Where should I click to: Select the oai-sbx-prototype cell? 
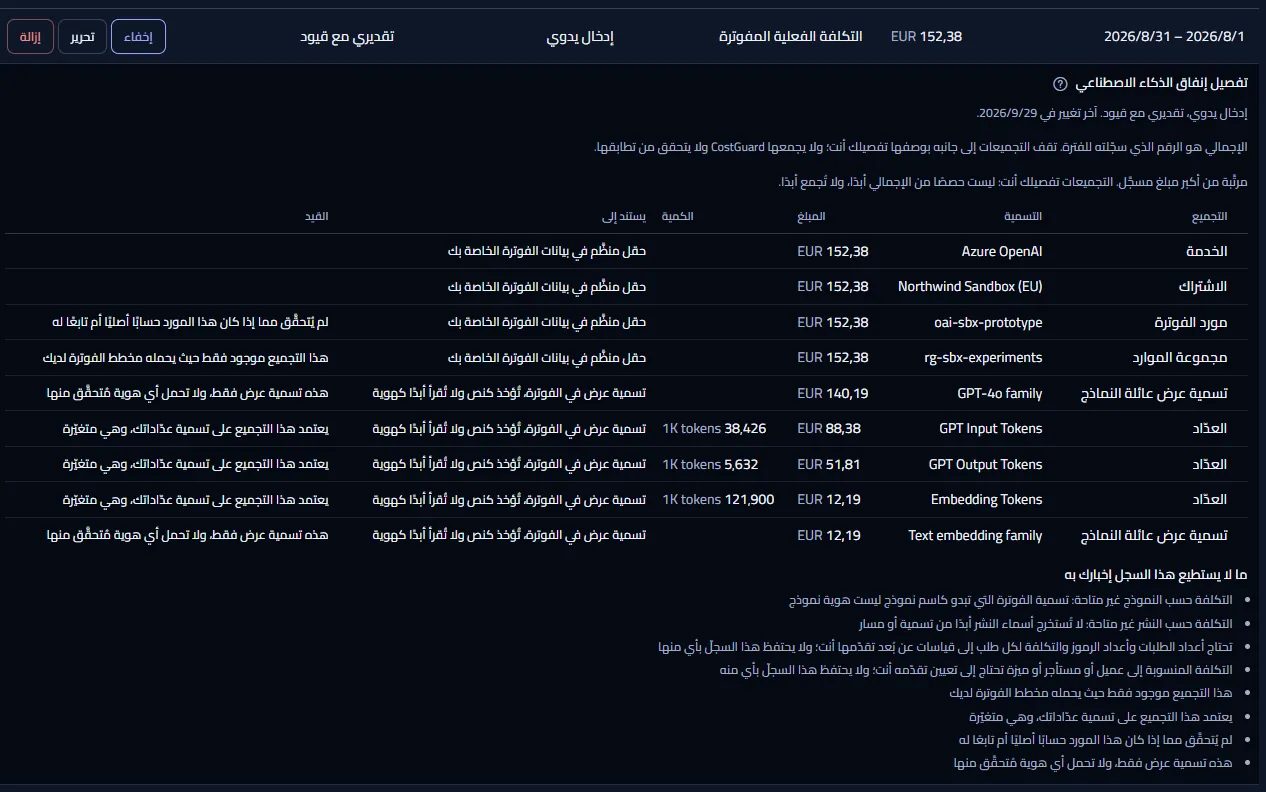coord(987,322)
